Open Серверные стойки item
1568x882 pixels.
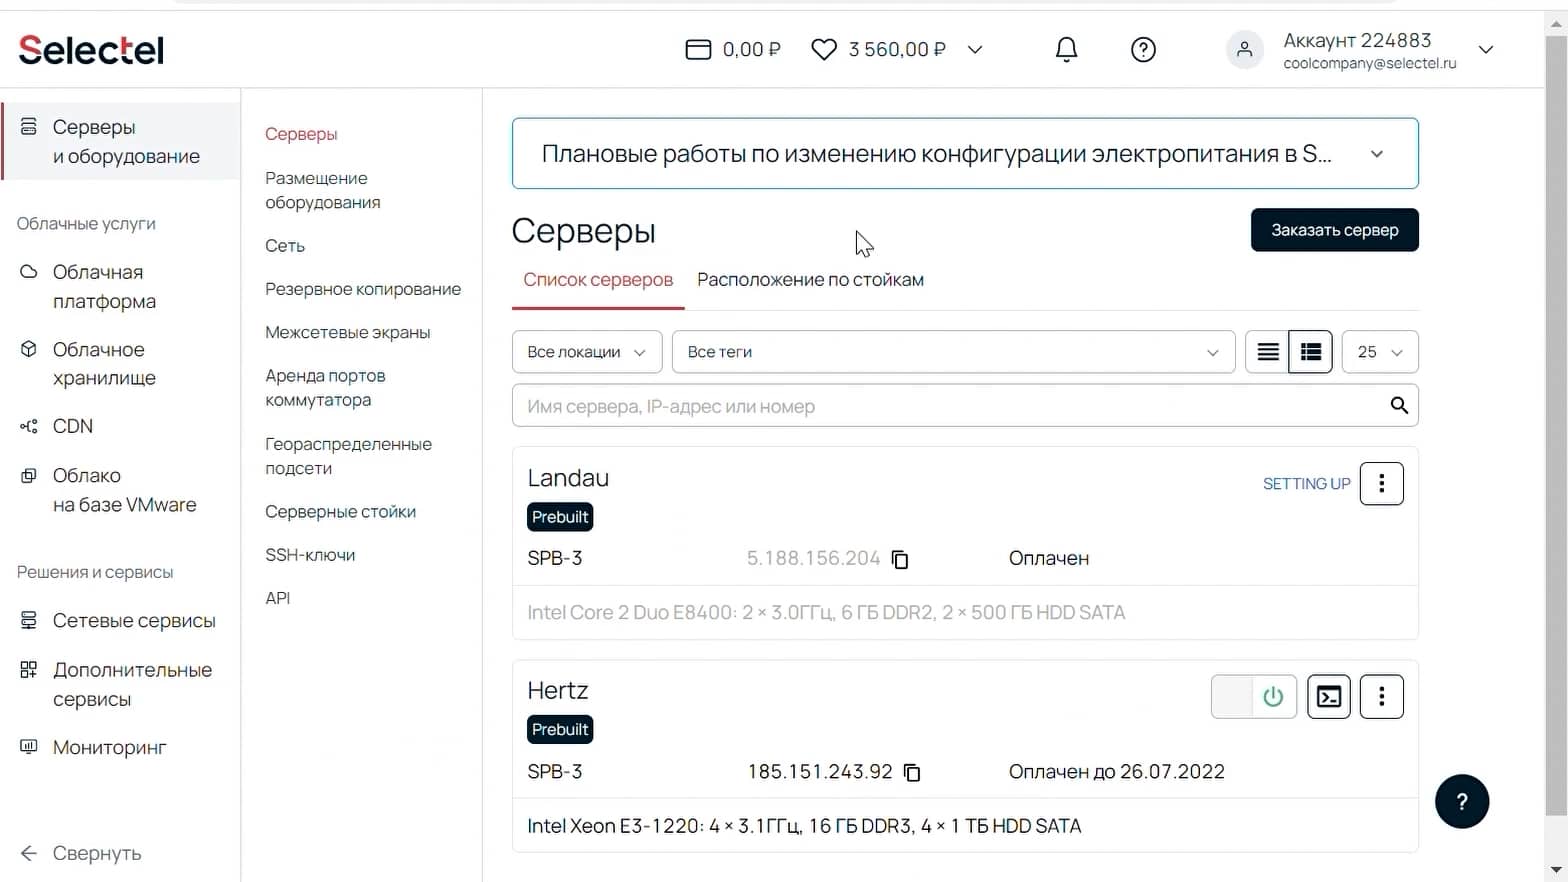(340, 512)
